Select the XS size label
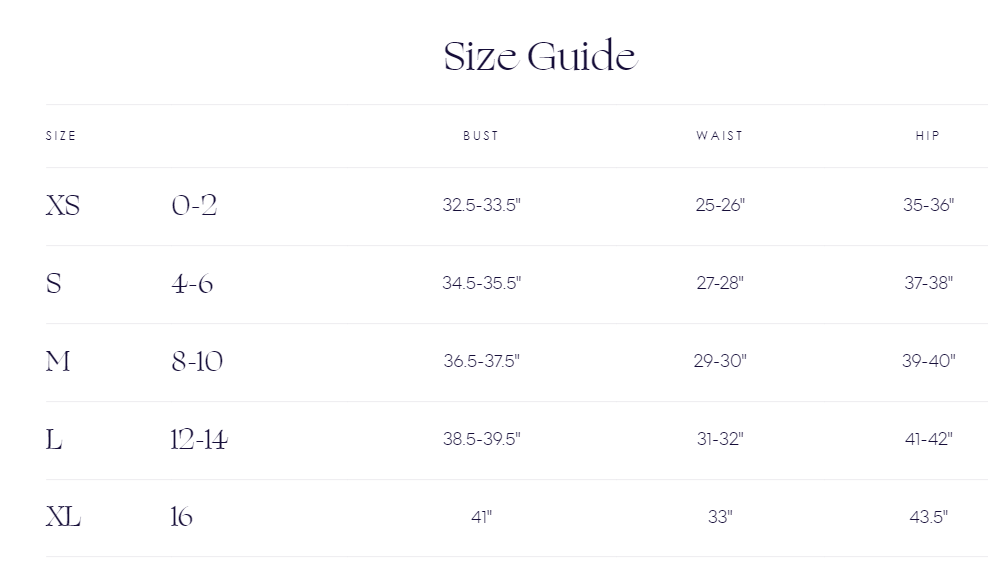988x578 pixels. pyautogui.click(x=63, y=206)
